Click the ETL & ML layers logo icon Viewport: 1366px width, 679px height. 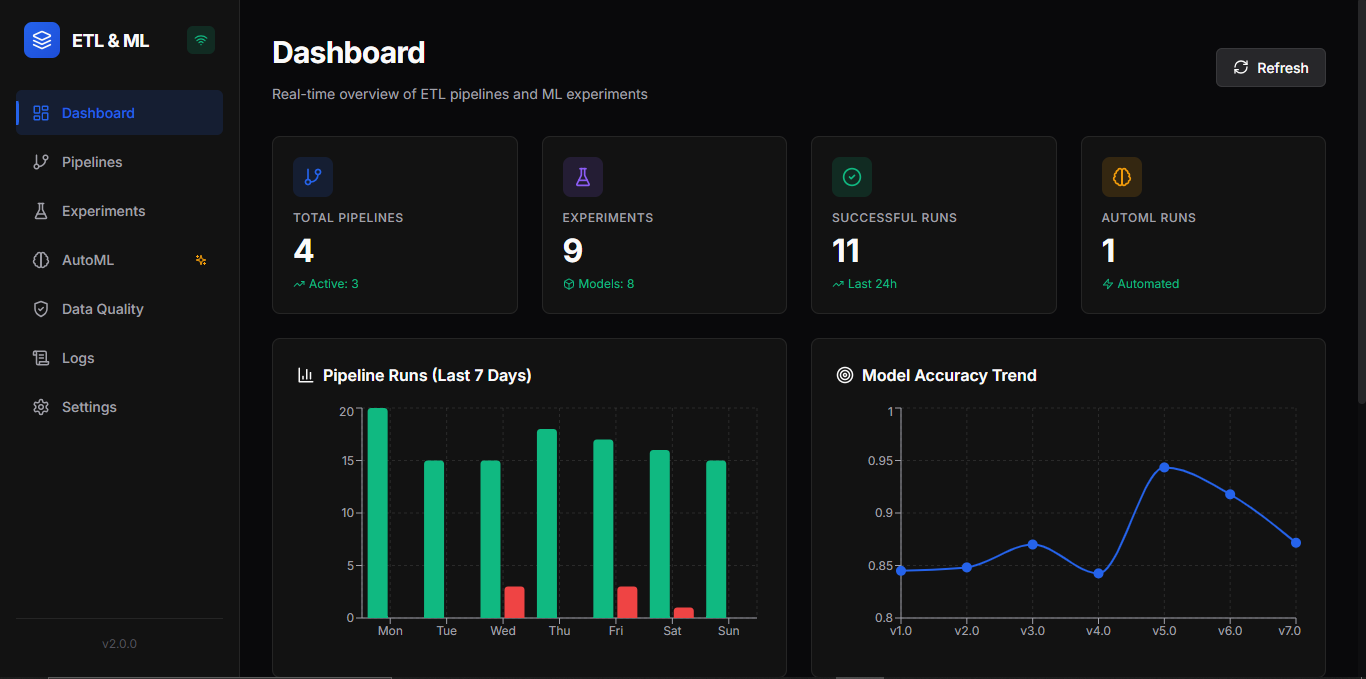pos(42,40)
